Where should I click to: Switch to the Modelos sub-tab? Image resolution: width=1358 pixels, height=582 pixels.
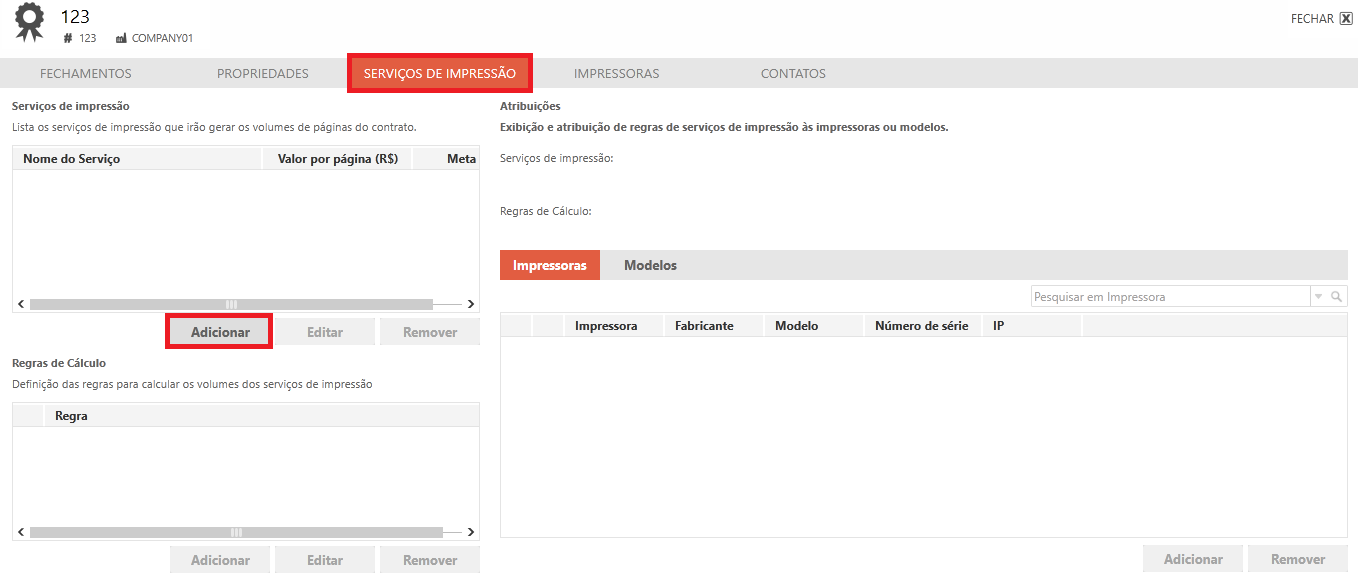650,265
